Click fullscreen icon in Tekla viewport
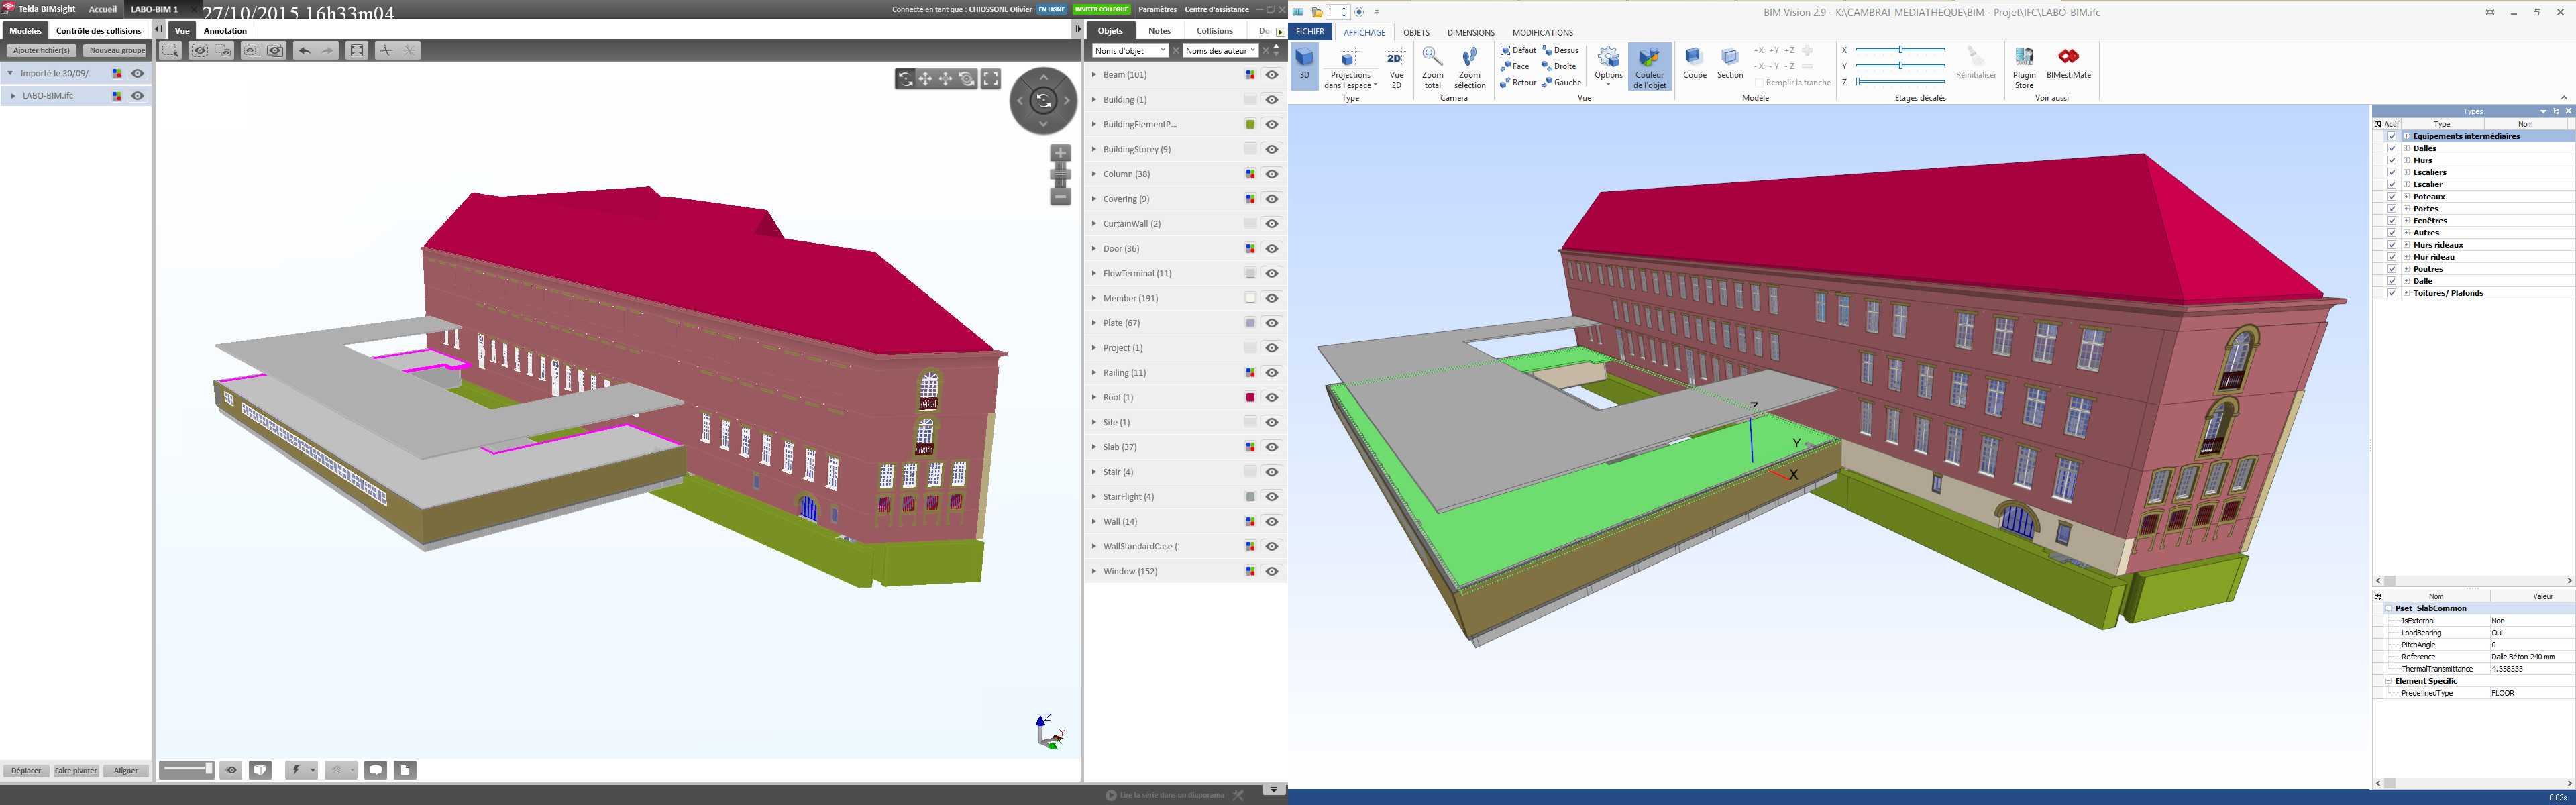The image size is (2576, 805). [990, 79]
